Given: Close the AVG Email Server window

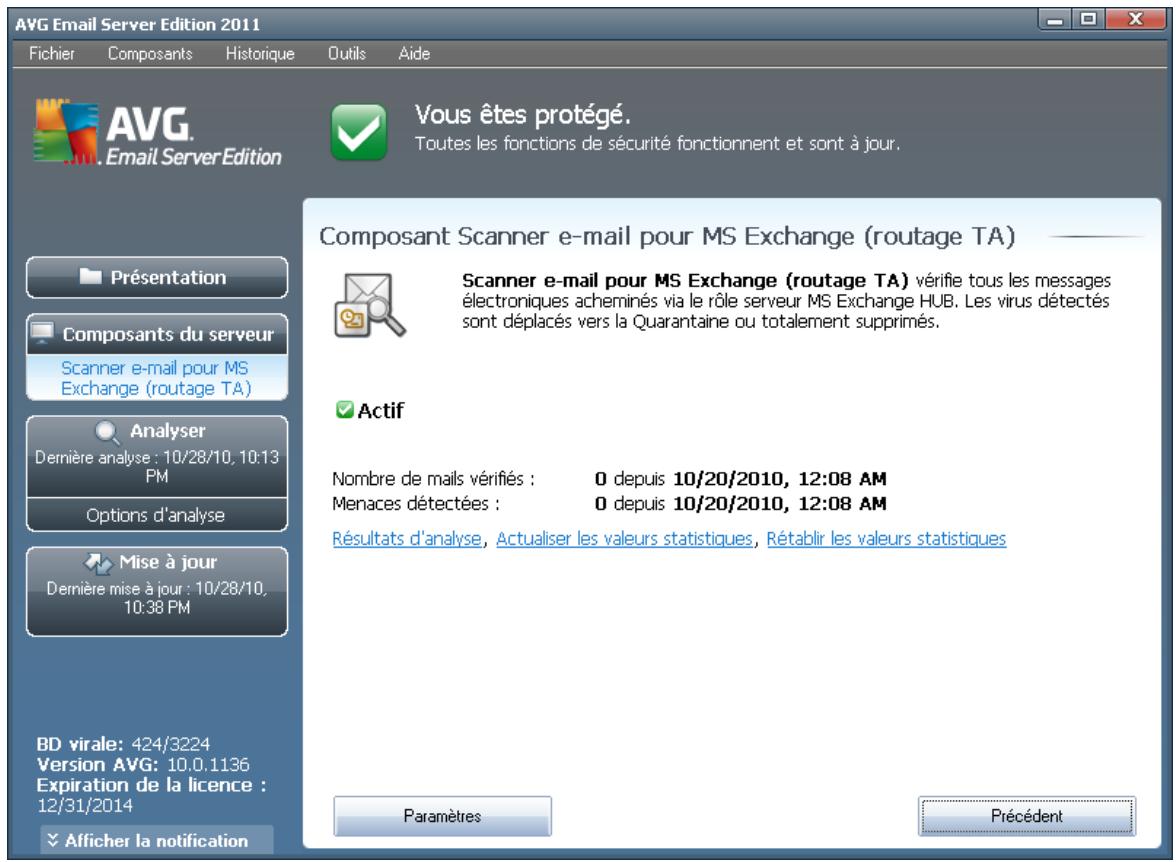Looking at the screenshot, I should tap(1136, 20).
